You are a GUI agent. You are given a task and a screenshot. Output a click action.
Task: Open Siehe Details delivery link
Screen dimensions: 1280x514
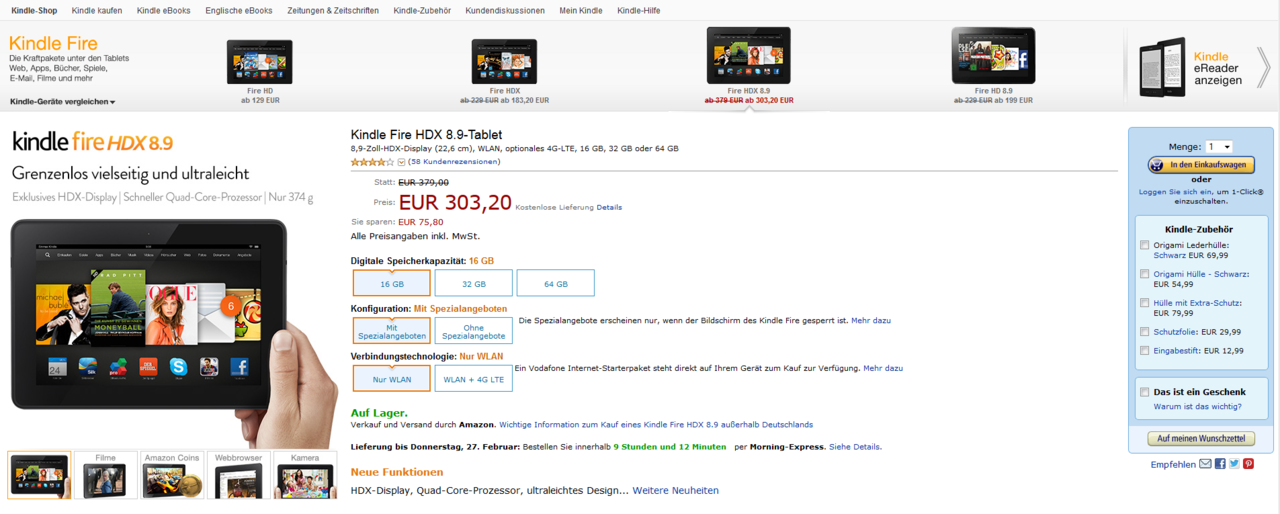pos(855,447)
